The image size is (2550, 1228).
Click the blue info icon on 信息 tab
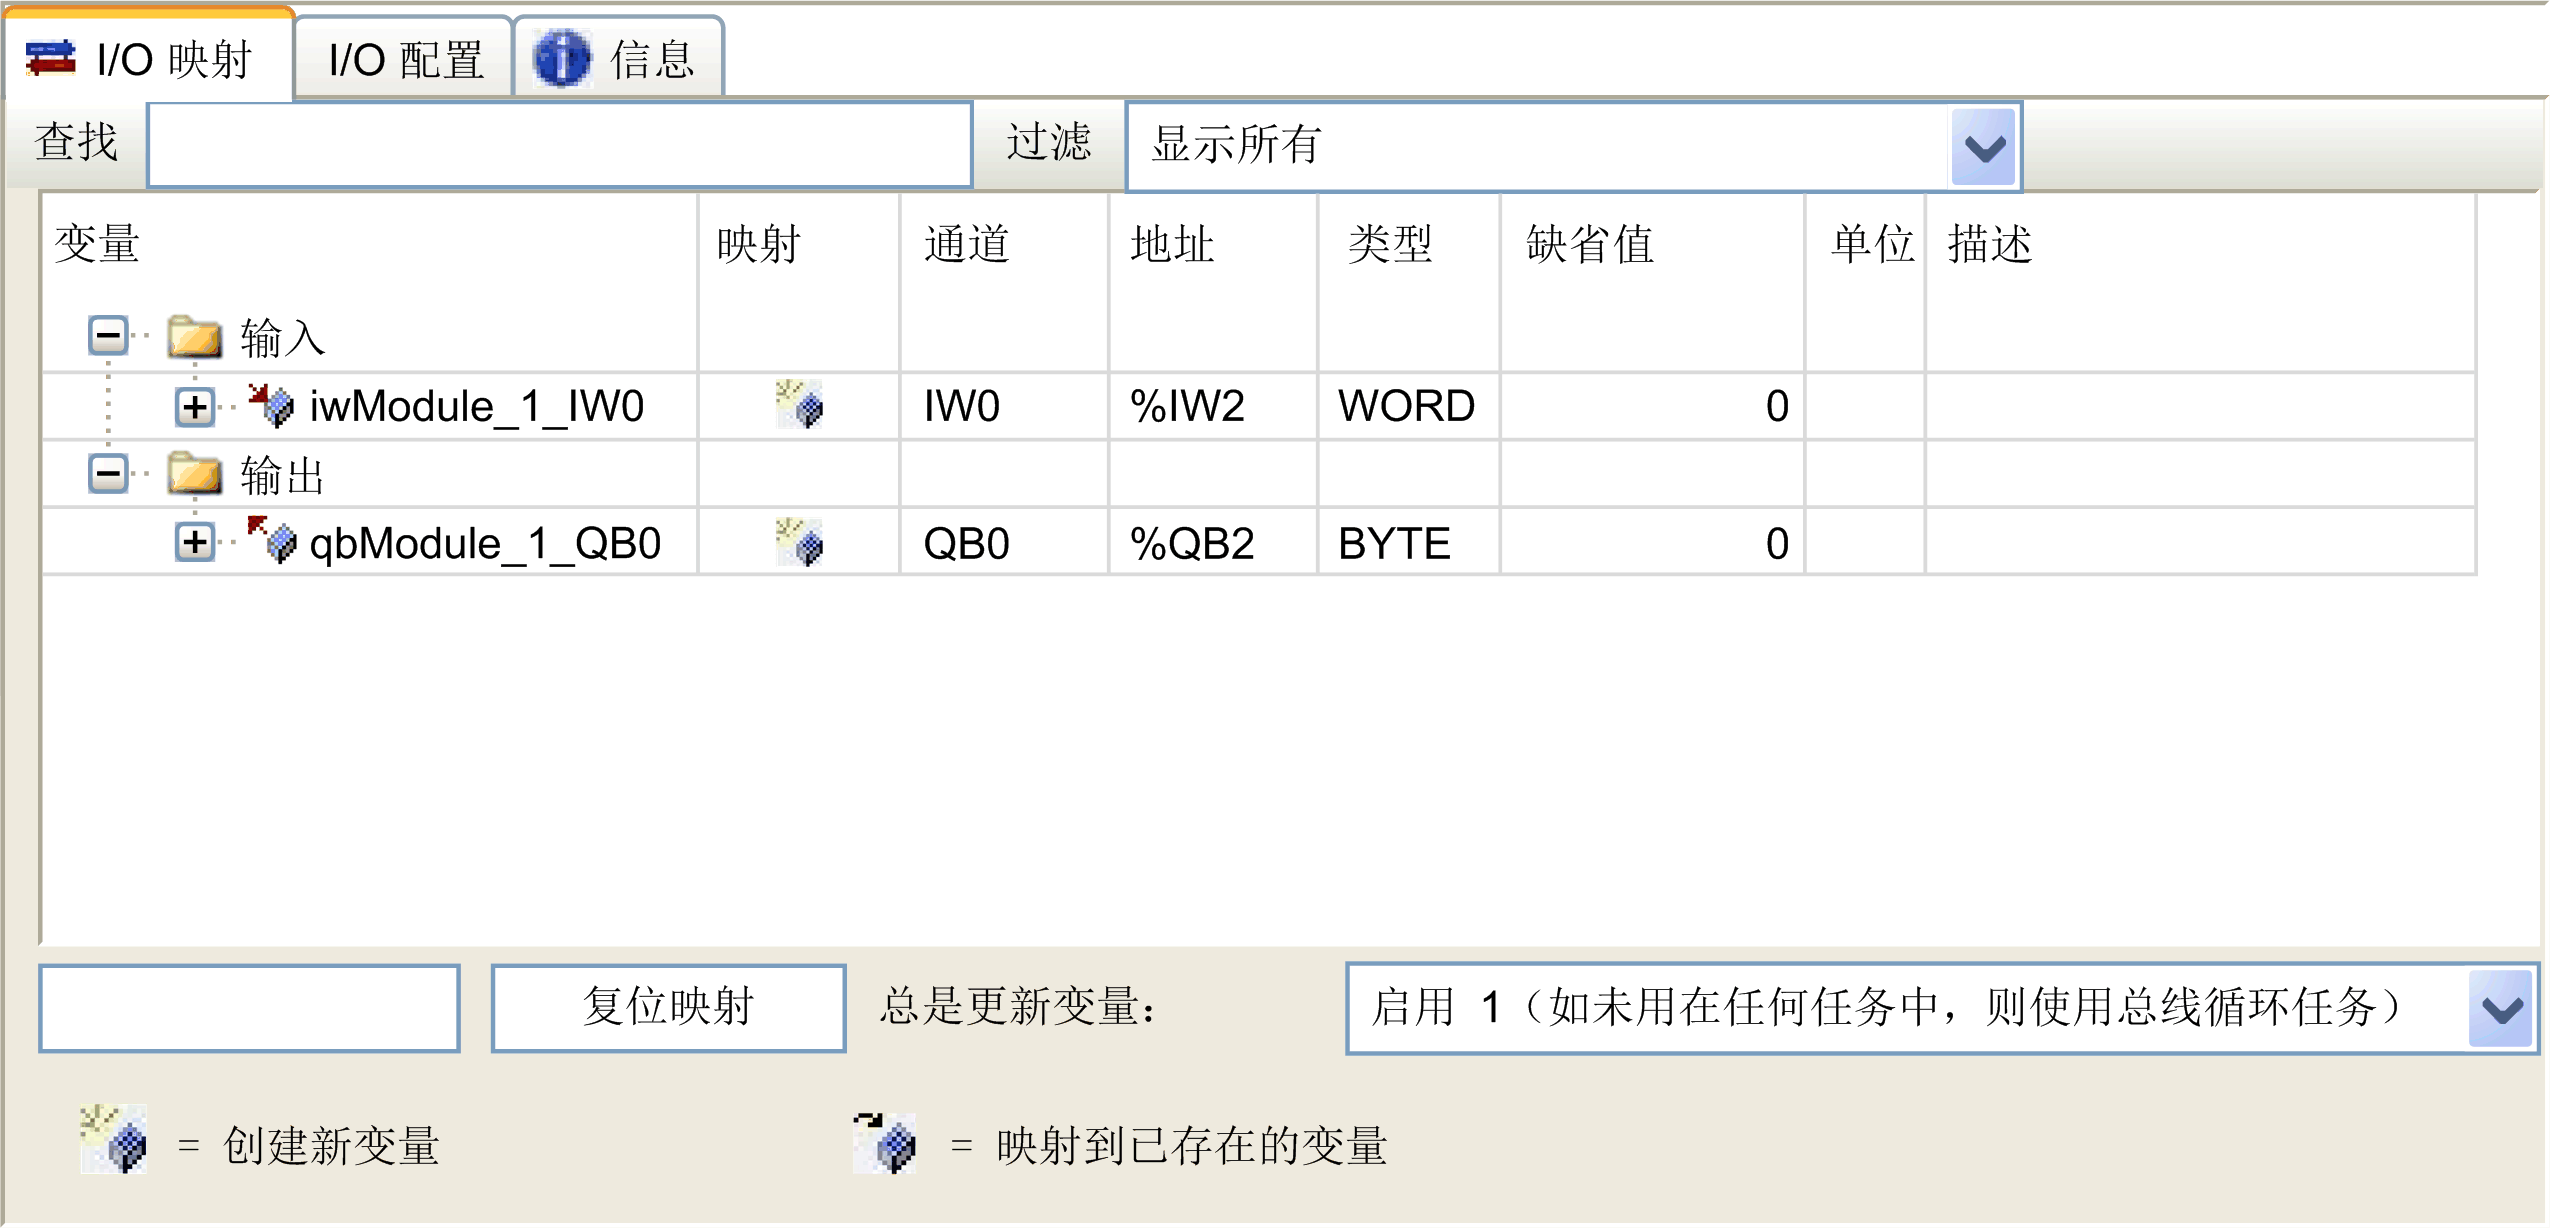point(562,59)
